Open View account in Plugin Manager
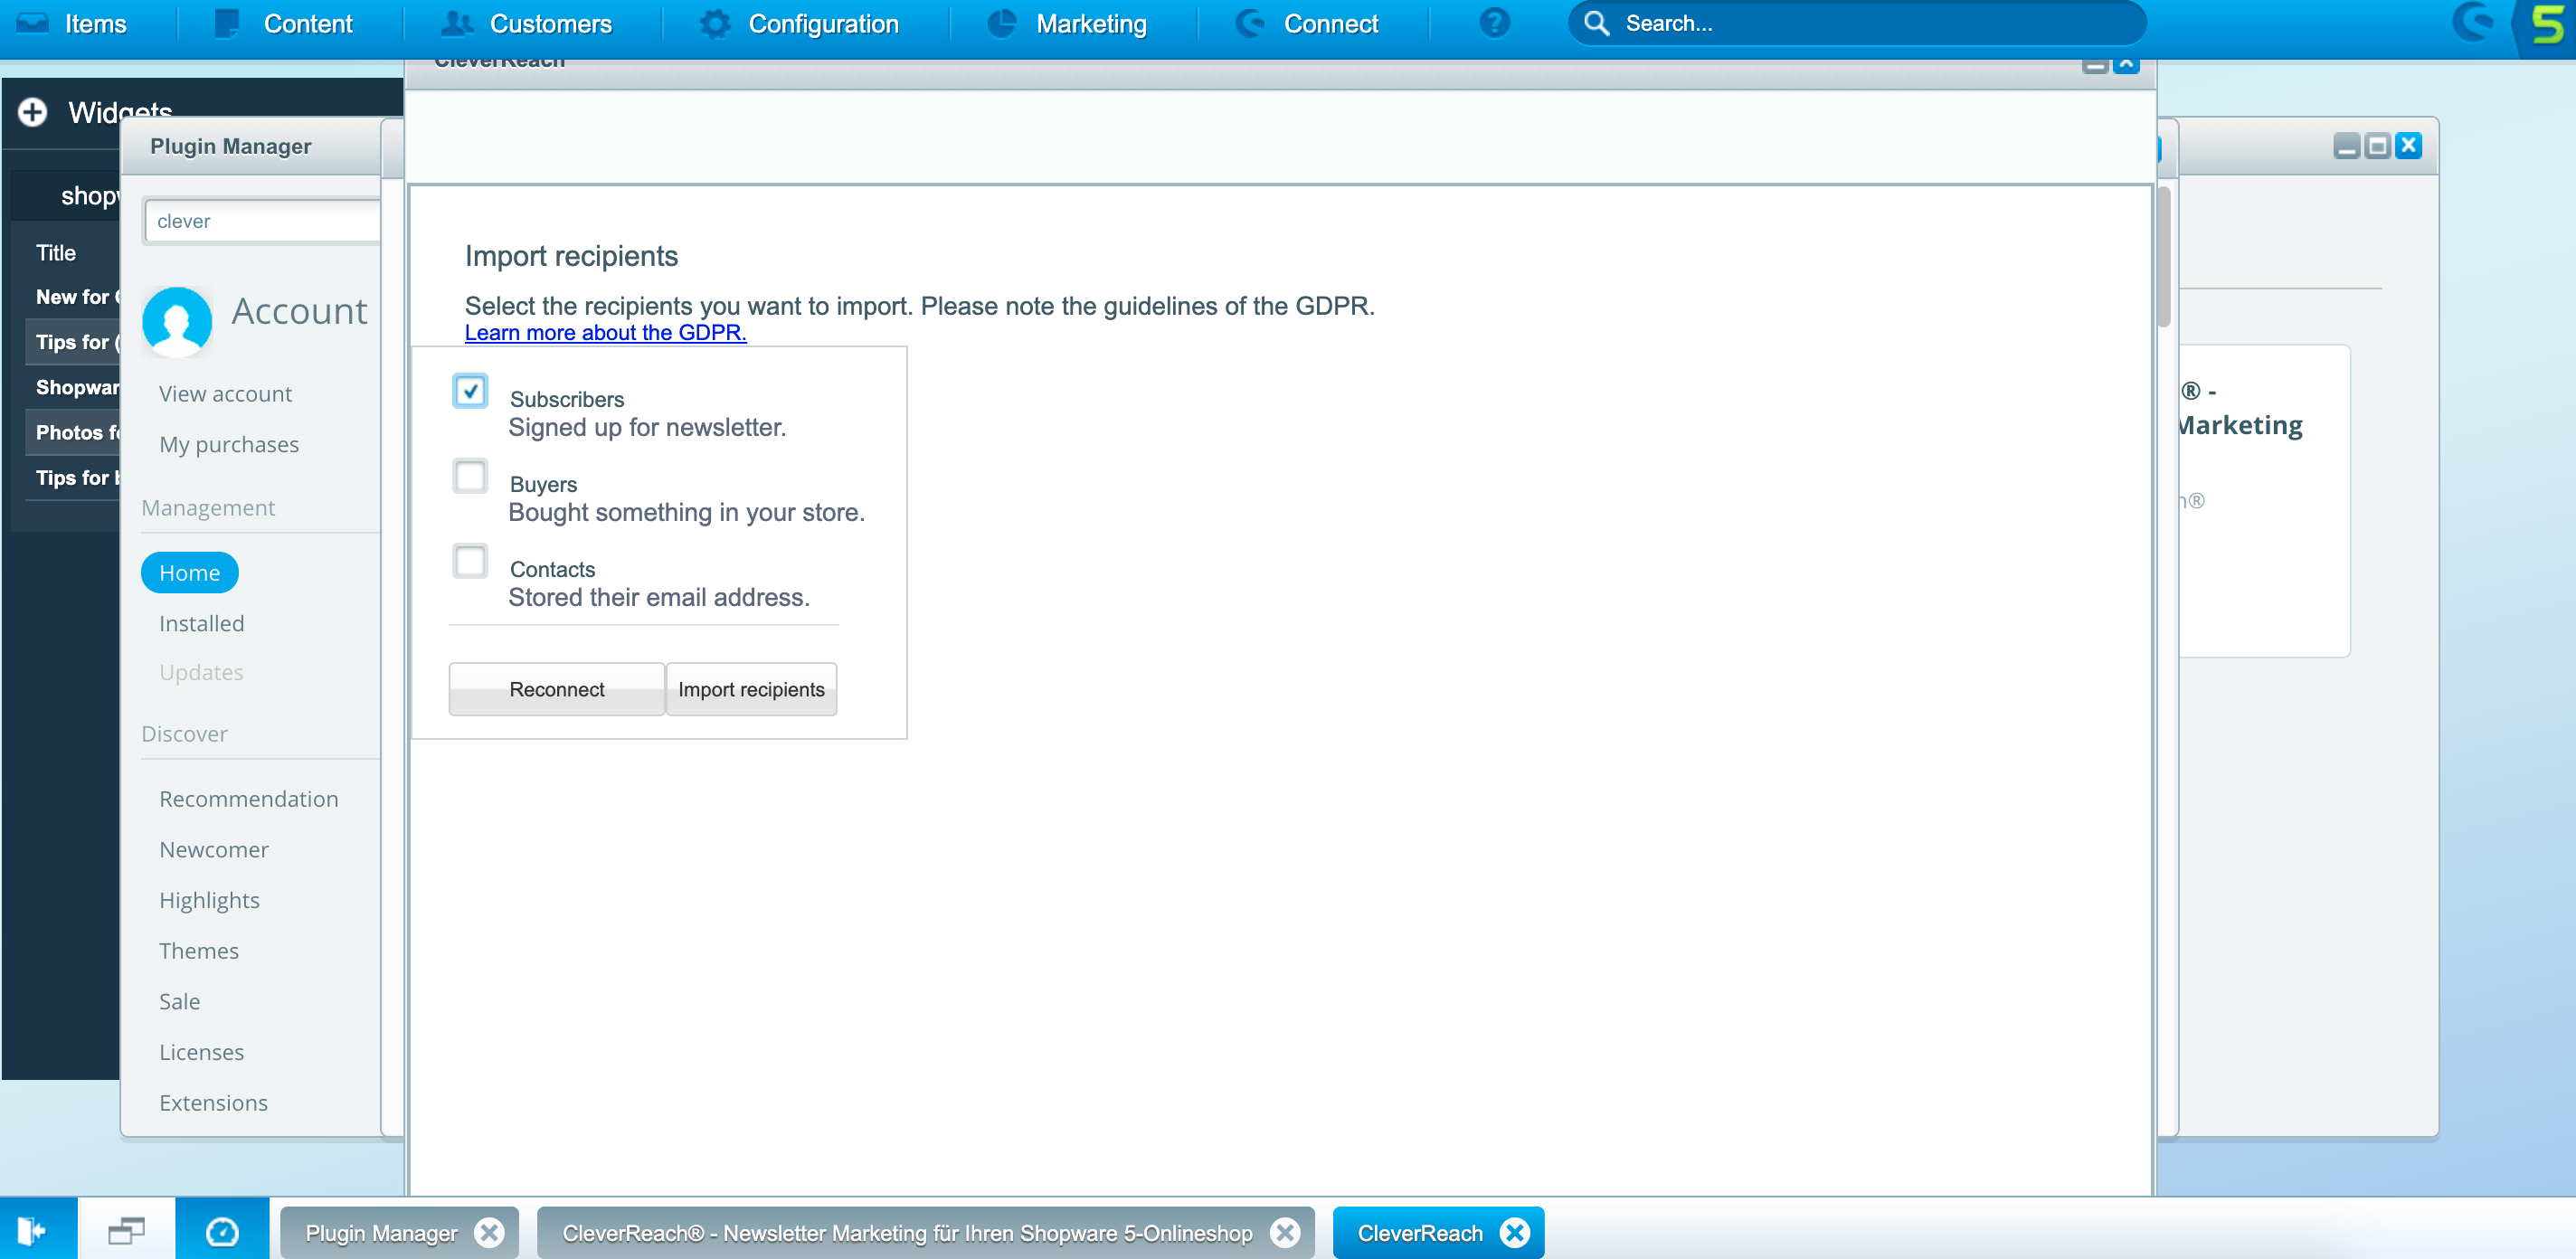The height and width of the screenshot is (1259, 2576). click(x=225, y=394)
